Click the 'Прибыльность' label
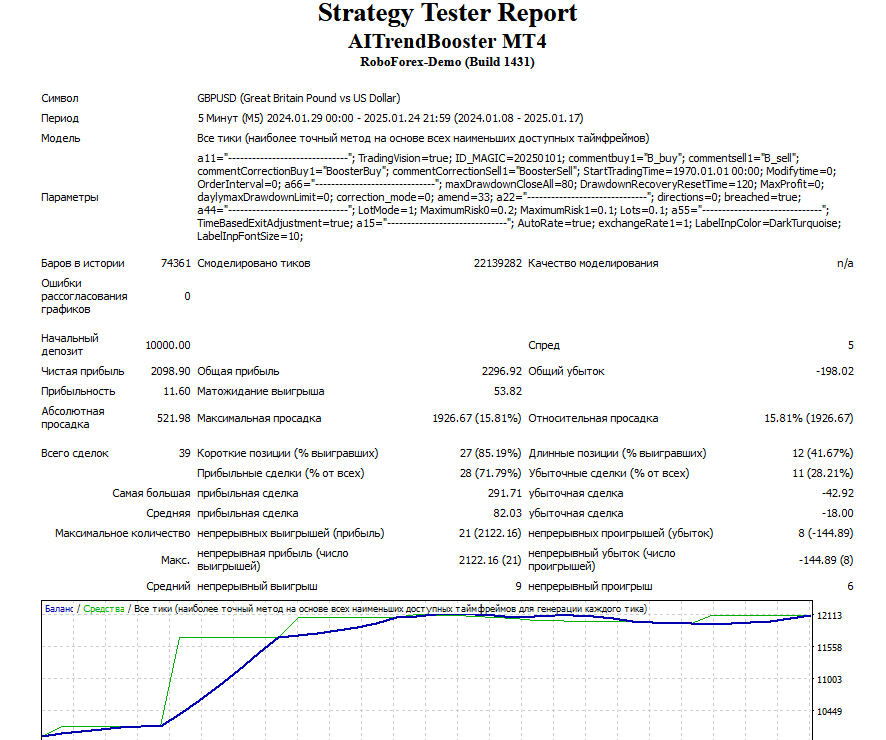886x740 pixels. tap(78, 391)
